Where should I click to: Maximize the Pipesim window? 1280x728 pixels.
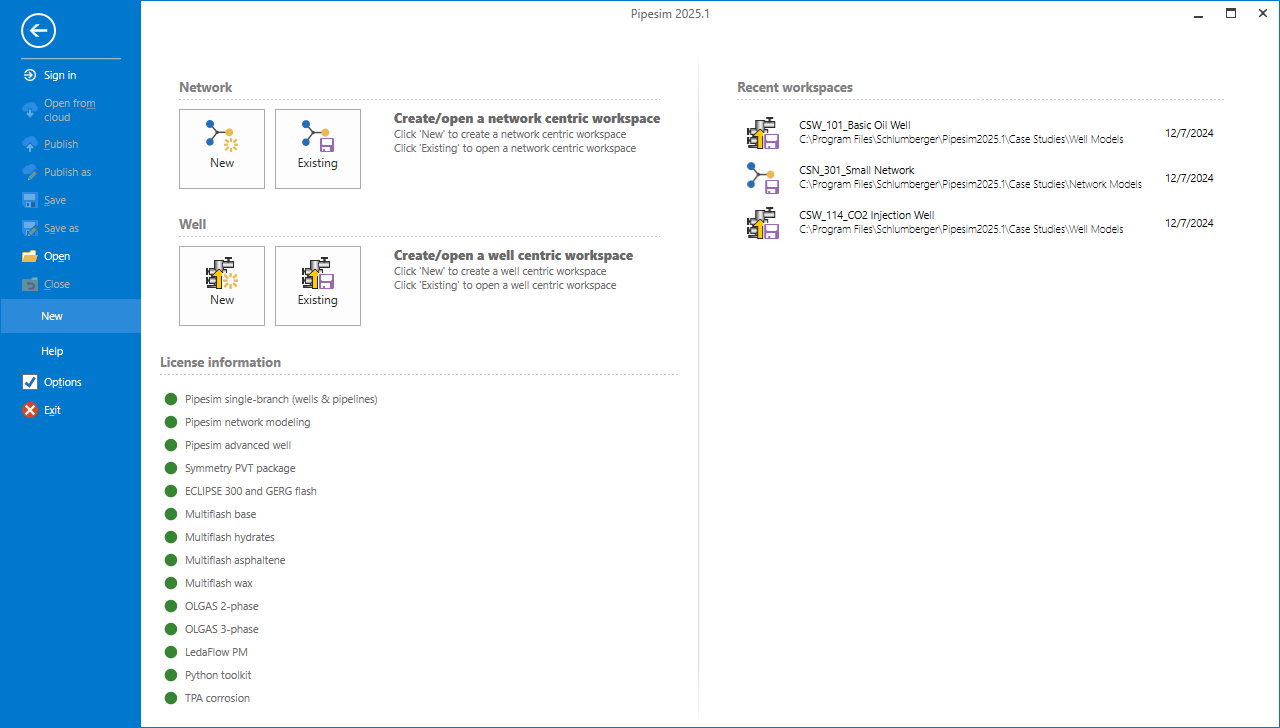pos(1231,14)
